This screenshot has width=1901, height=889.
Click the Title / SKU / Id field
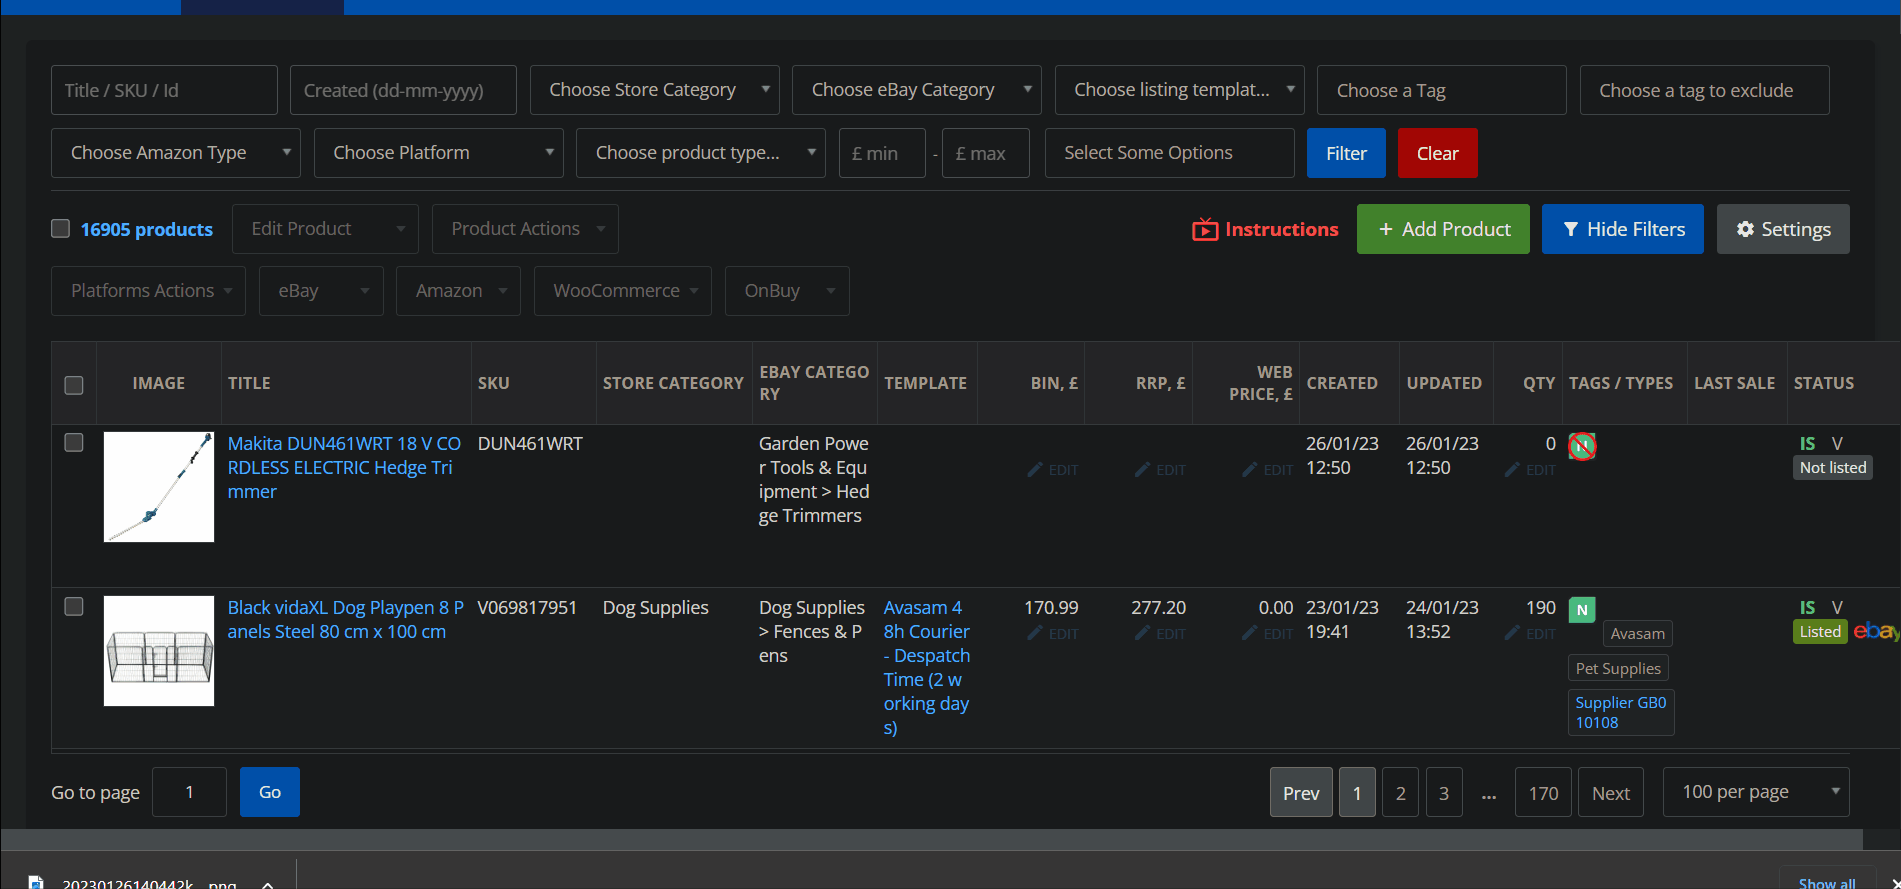coord(164,90)
